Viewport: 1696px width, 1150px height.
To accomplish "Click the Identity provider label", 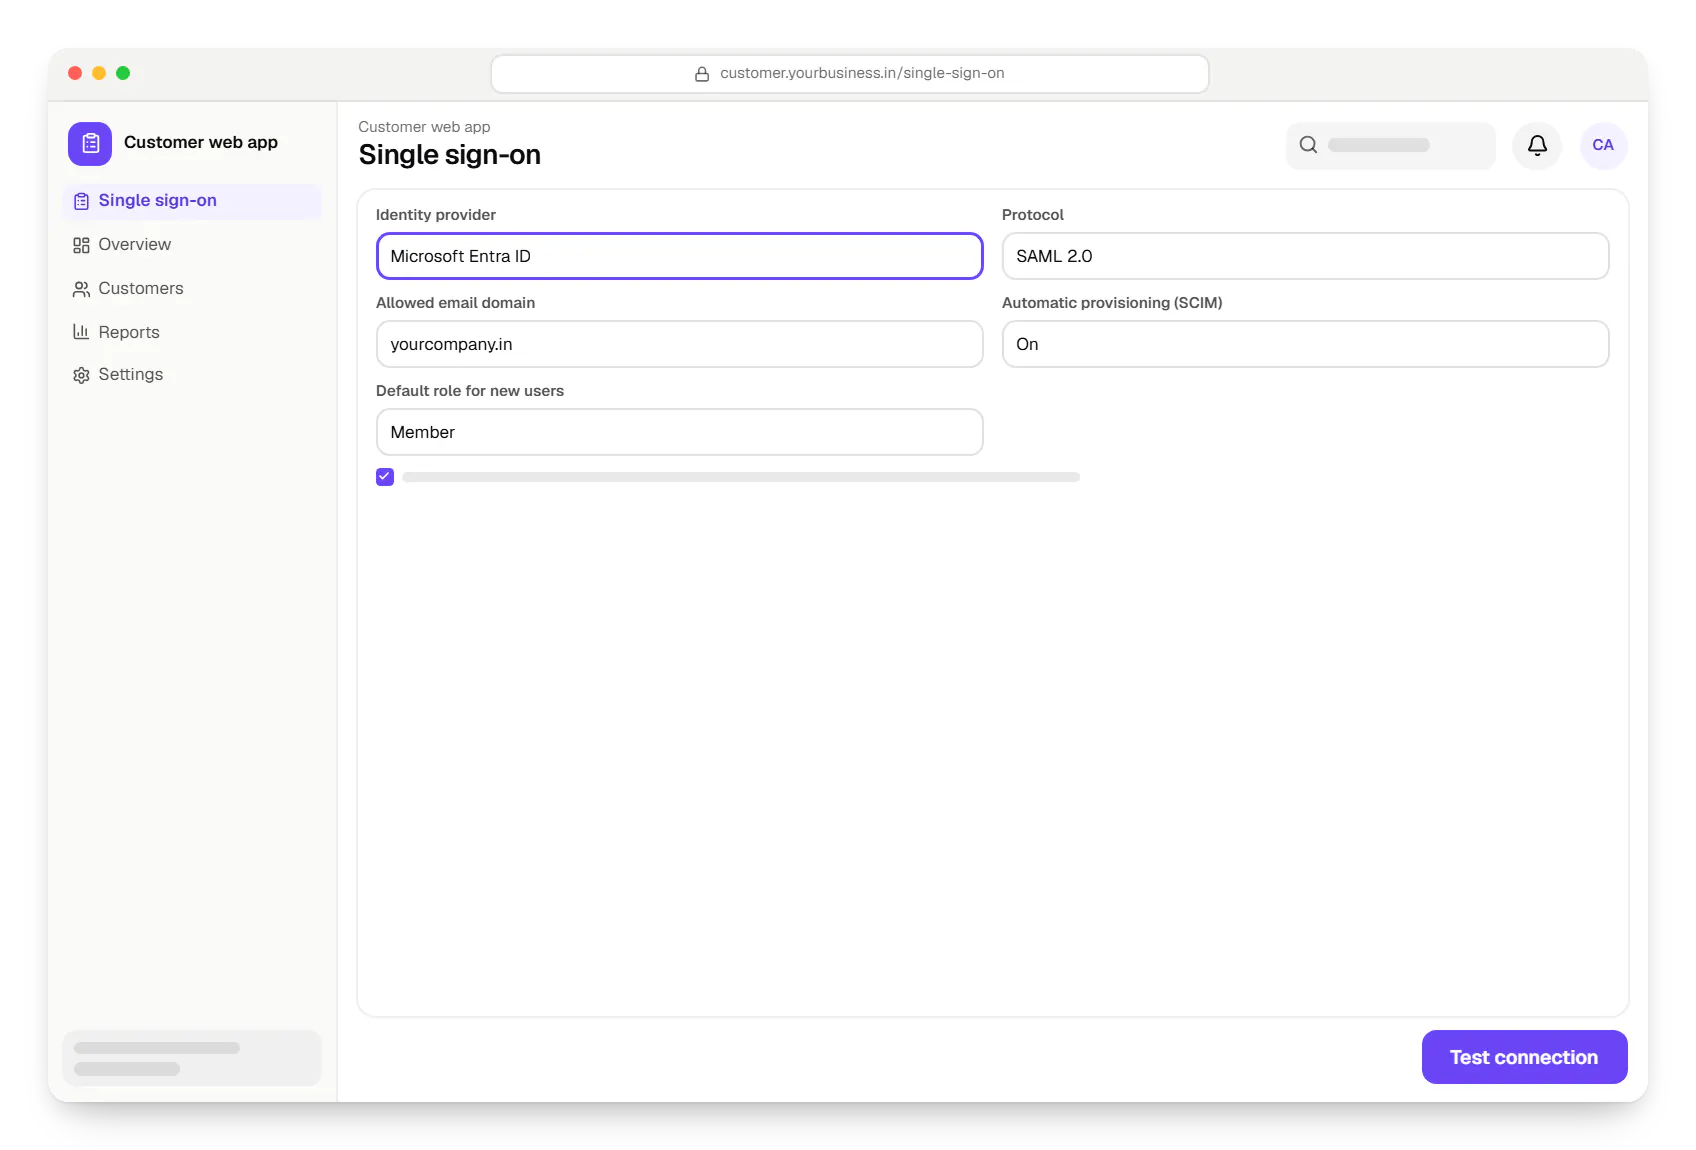I will click(436, 215).
